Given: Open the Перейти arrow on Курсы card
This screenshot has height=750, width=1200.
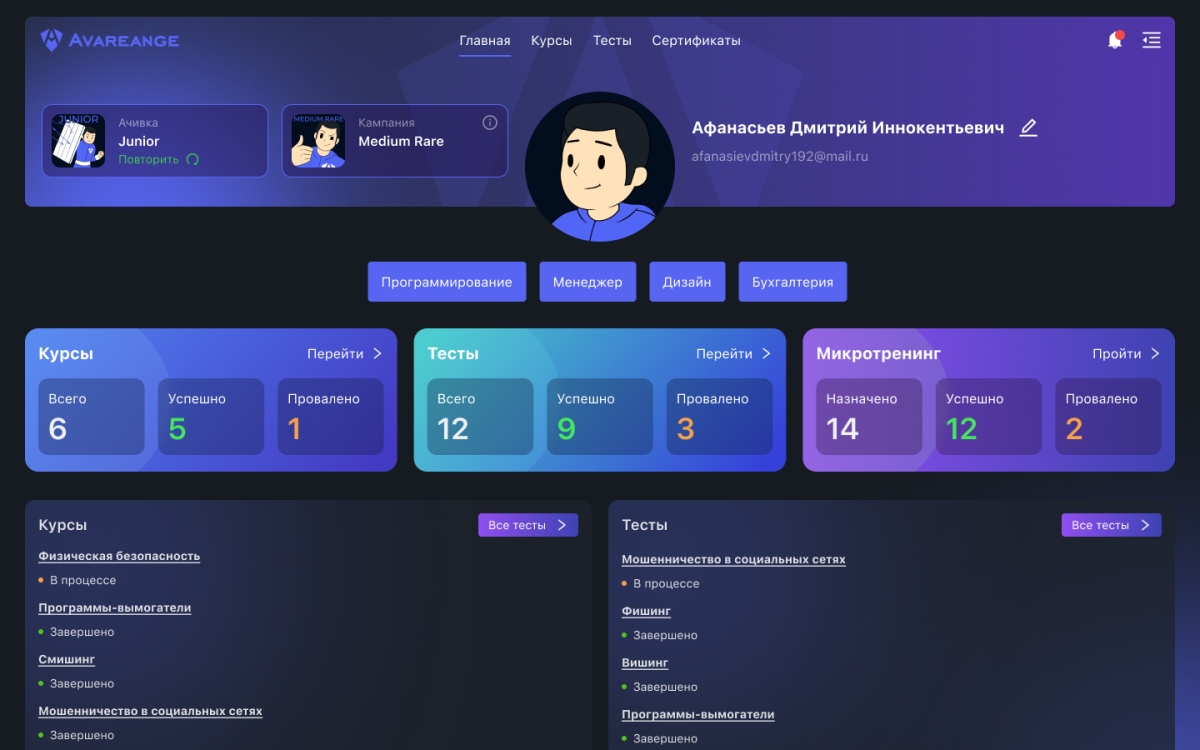Looking at the screenshot, I should tap(345, 353).
